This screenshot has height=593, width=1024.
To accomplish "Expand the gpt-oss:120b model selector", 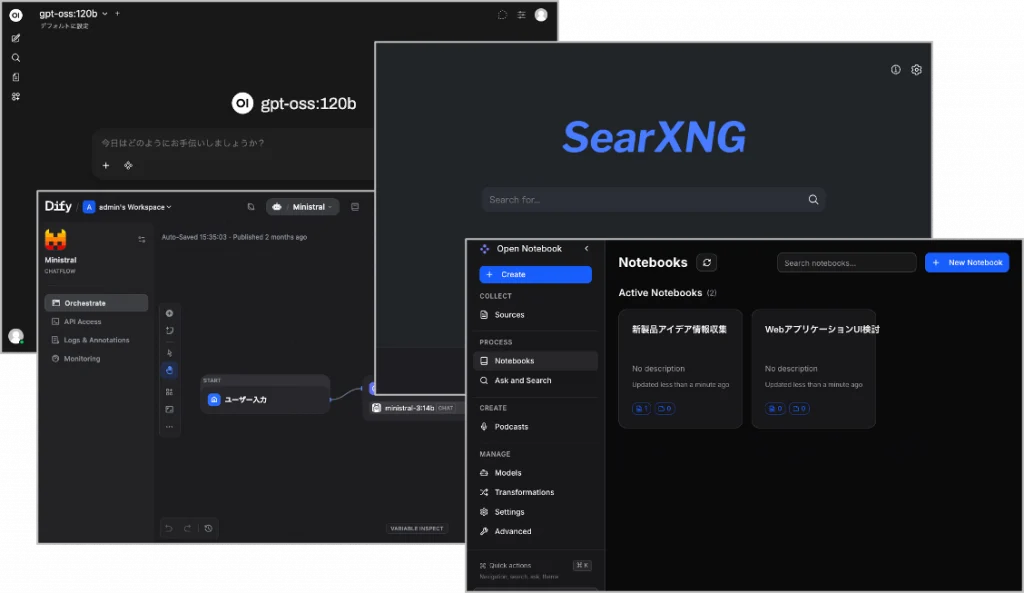I will pos(104,14).
